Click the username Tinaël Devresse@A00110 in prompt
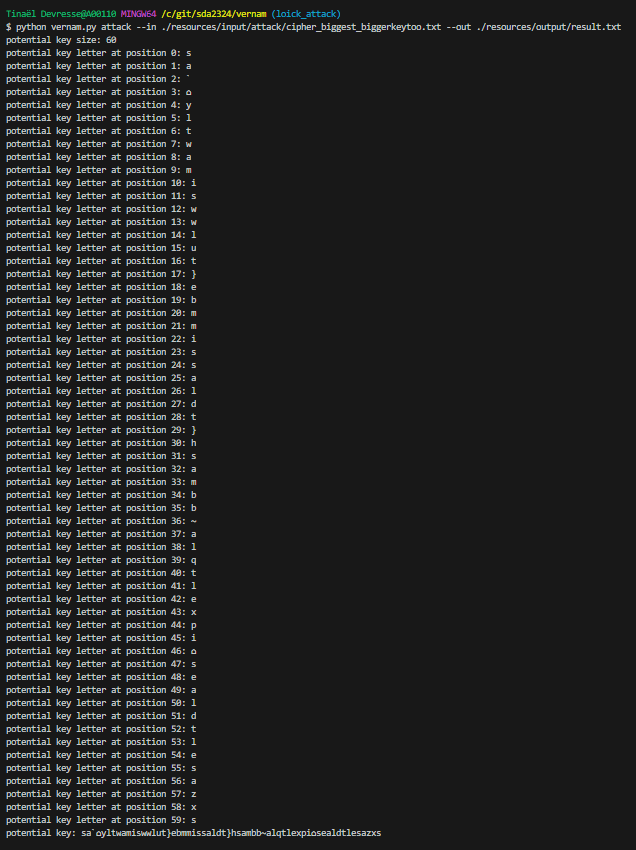The height and width of the screenshot is (850, 636). 61,14
